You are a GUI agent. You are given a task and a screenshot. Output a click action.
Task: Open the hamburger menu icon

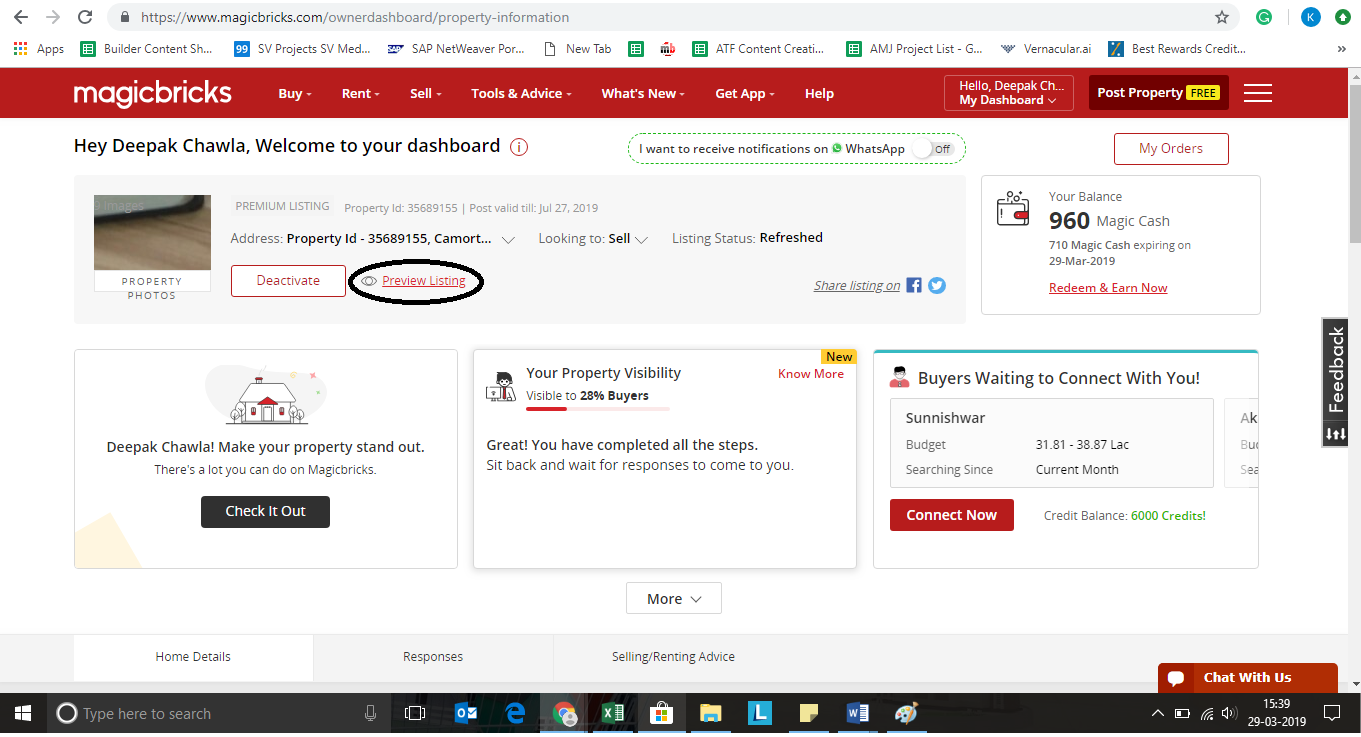[x=1257, y=93]
